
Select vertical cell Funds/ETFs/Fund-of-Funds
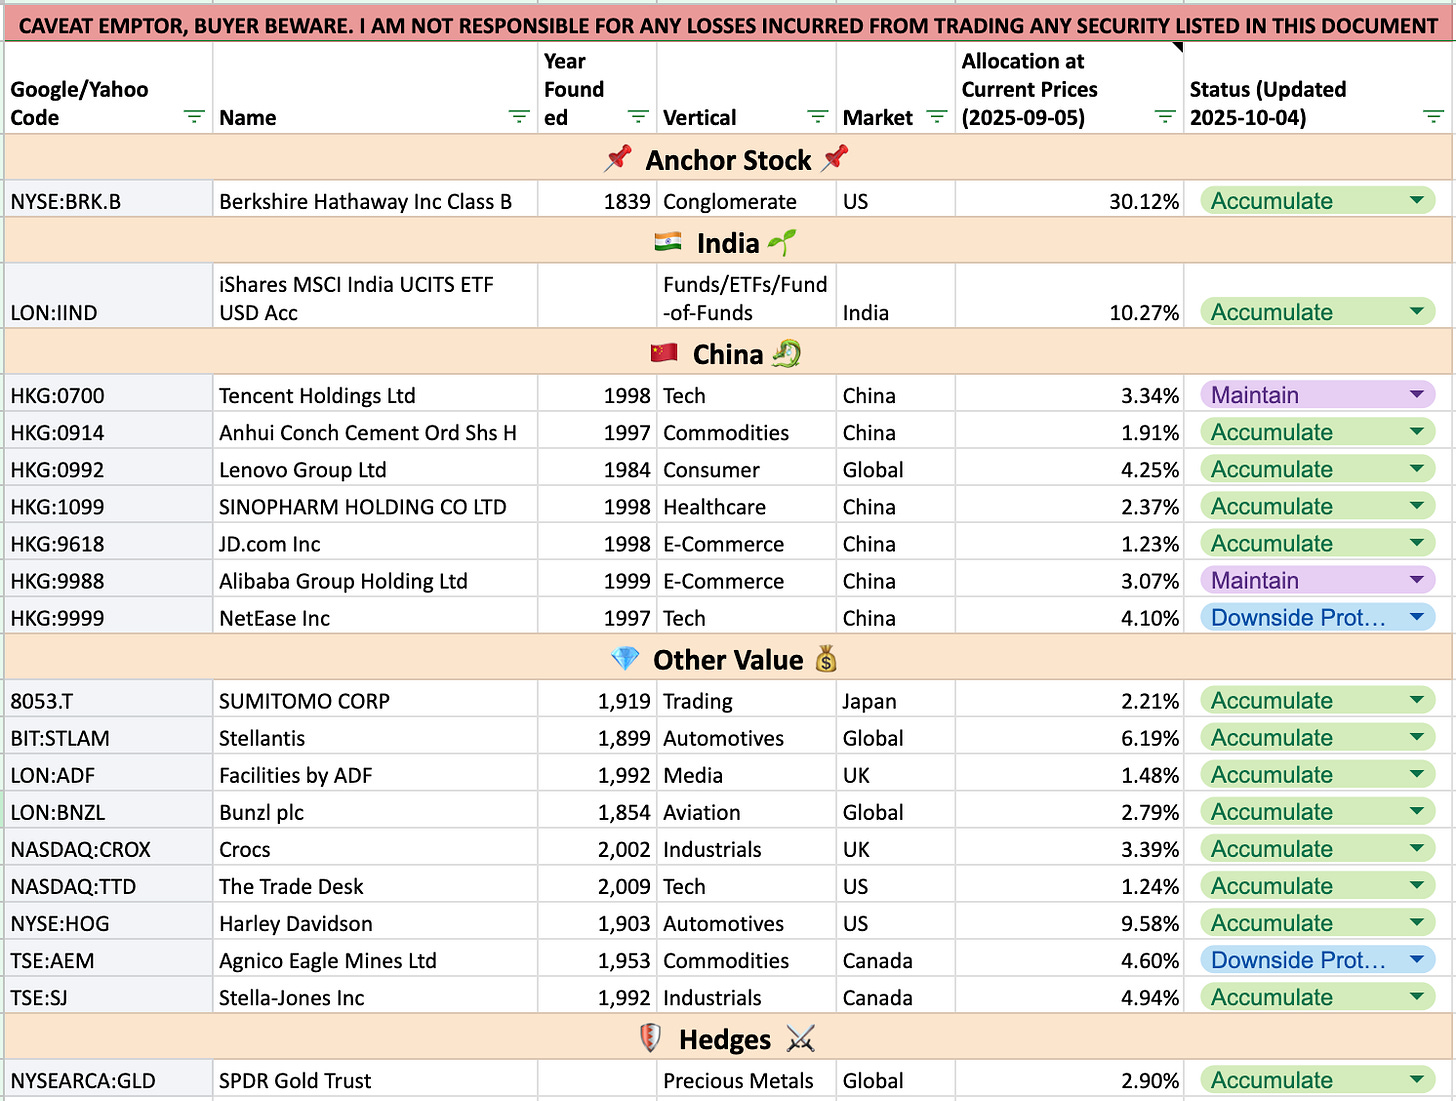coord(746,296)
